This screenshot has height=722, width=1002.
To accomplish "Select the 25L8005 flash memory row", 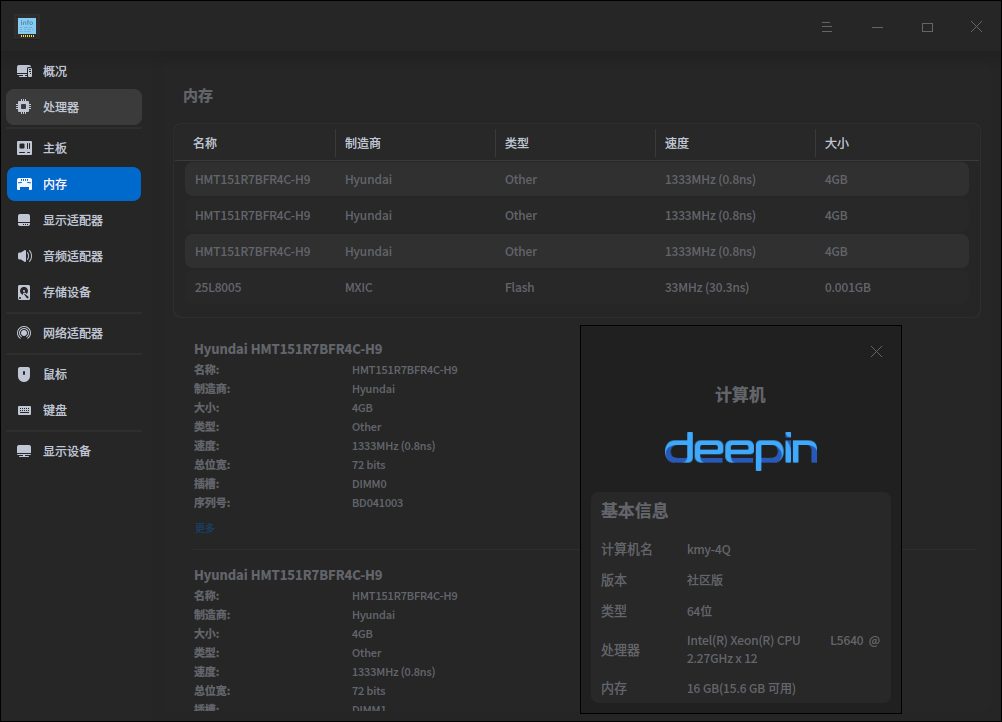I will pos(400,287).
